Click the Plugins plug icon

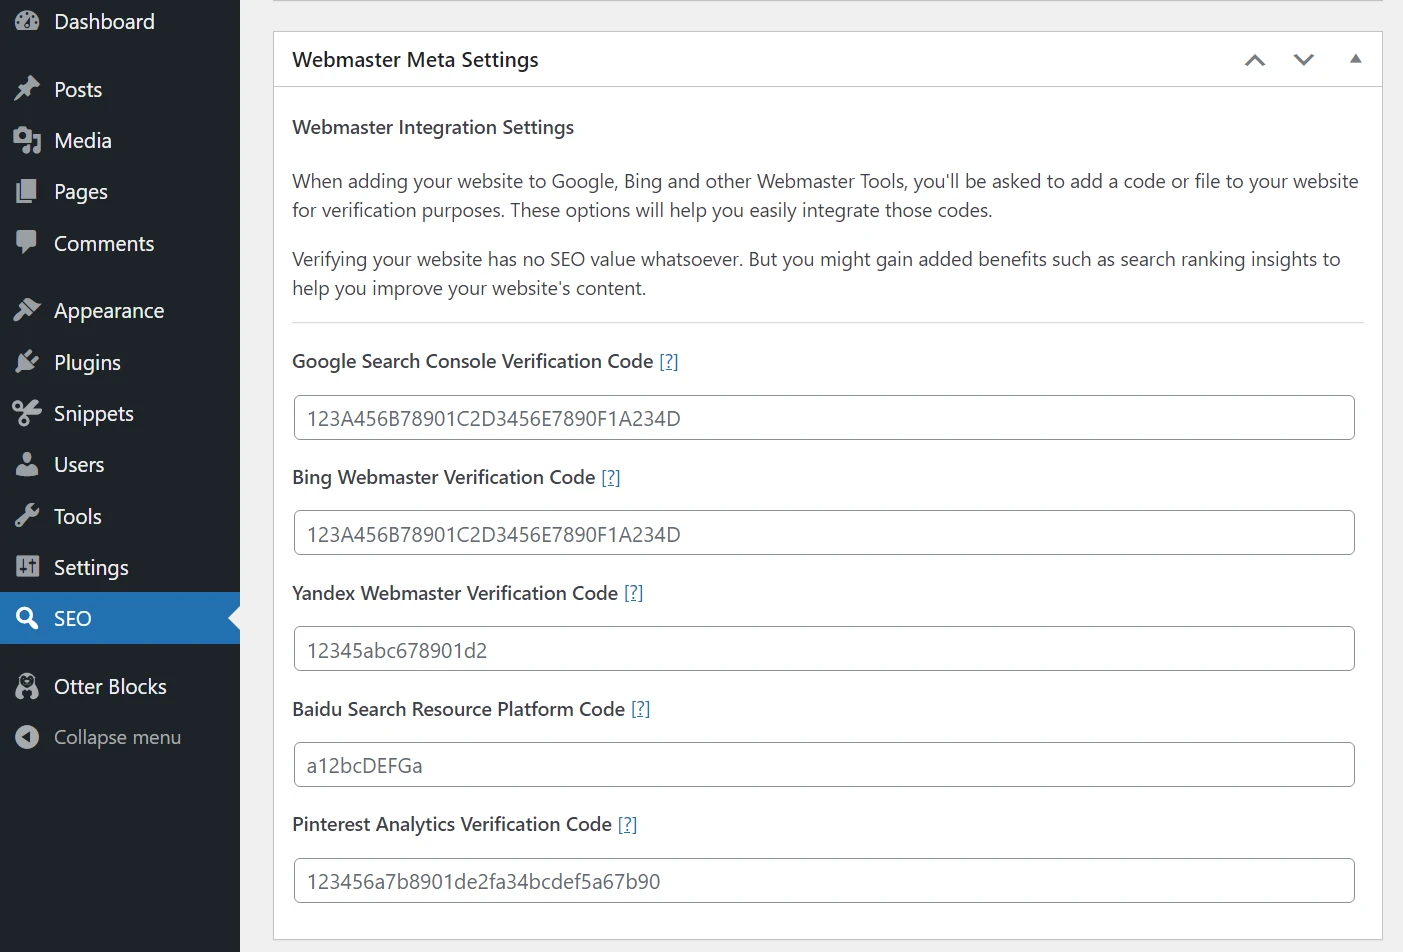click(27, 362)
